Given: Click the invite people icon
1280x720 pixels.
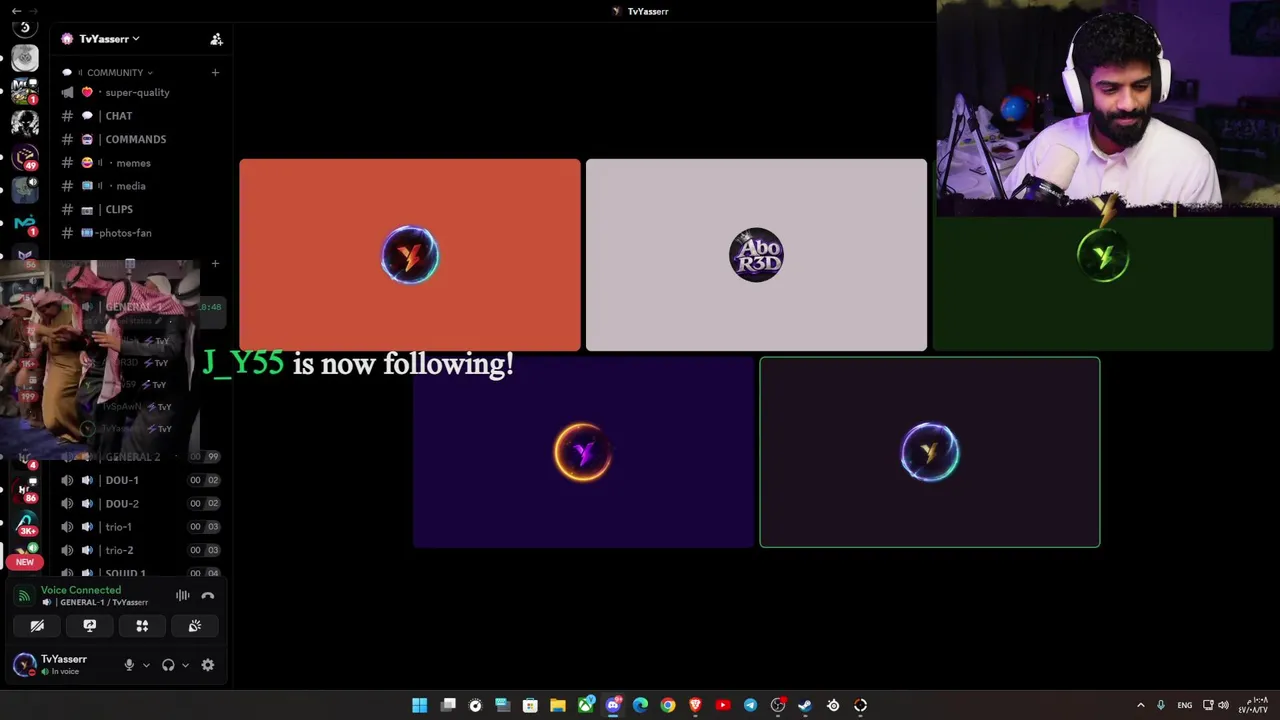Looking at the screenshot, I should tap(216, 39).
